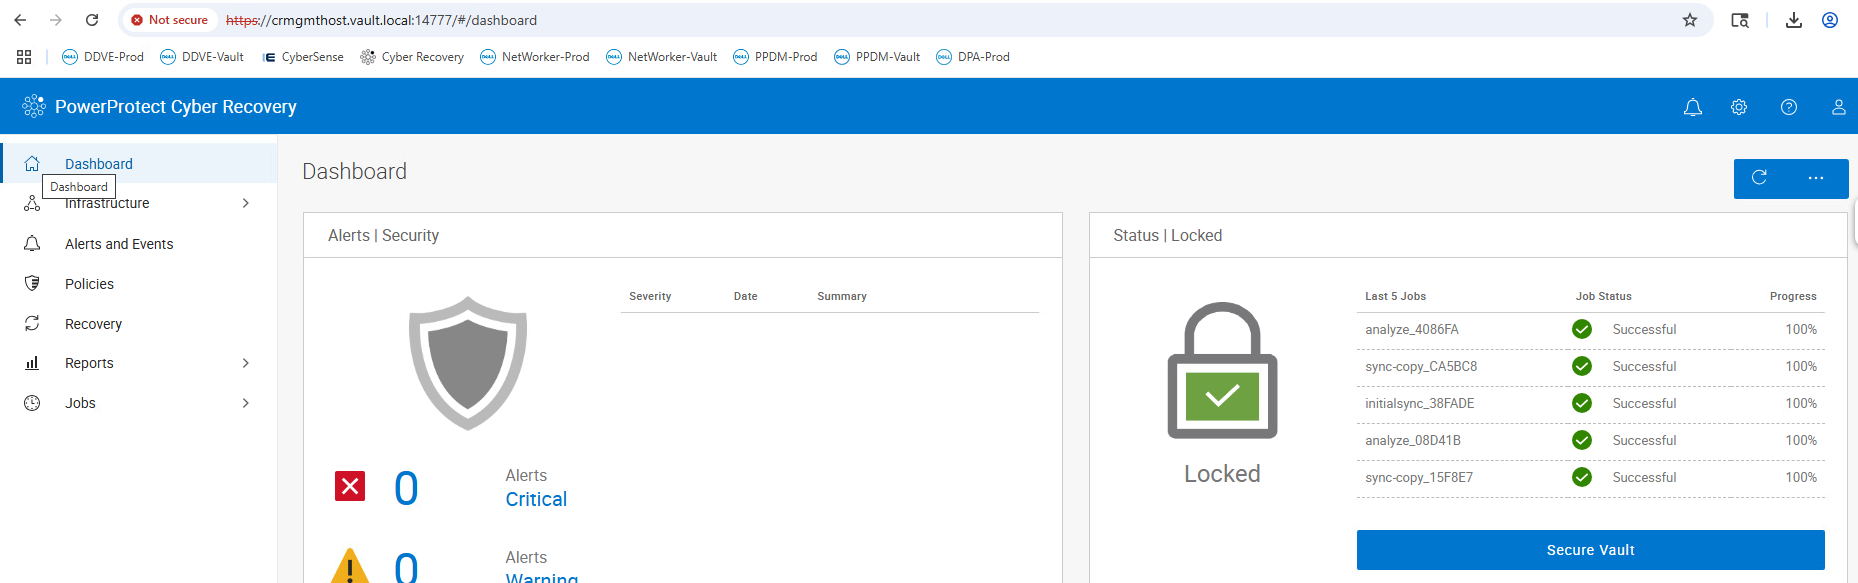
Task: Click the Alerts and Events bell icon
Action: 32,243
